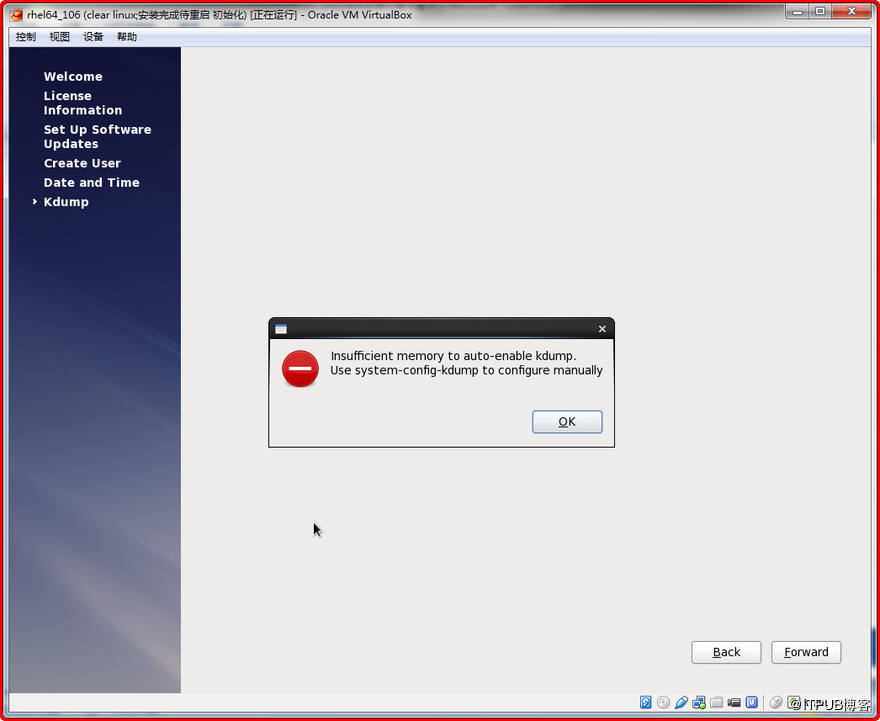Close the kdump error dialog with X
Image resolution: width=880 pixels, height=721 pixels.
click(602, 329)
